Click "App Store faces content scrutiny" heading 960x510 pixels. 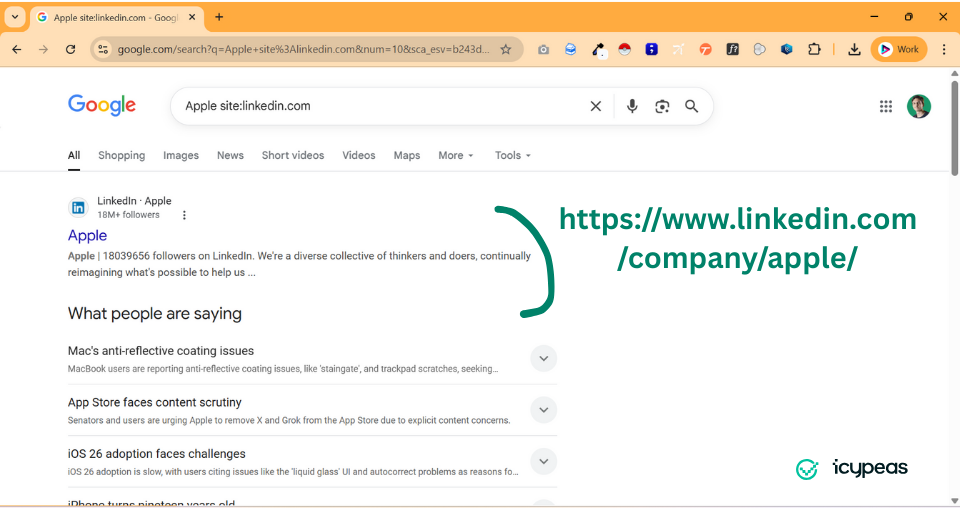click(x=155, y=402)
